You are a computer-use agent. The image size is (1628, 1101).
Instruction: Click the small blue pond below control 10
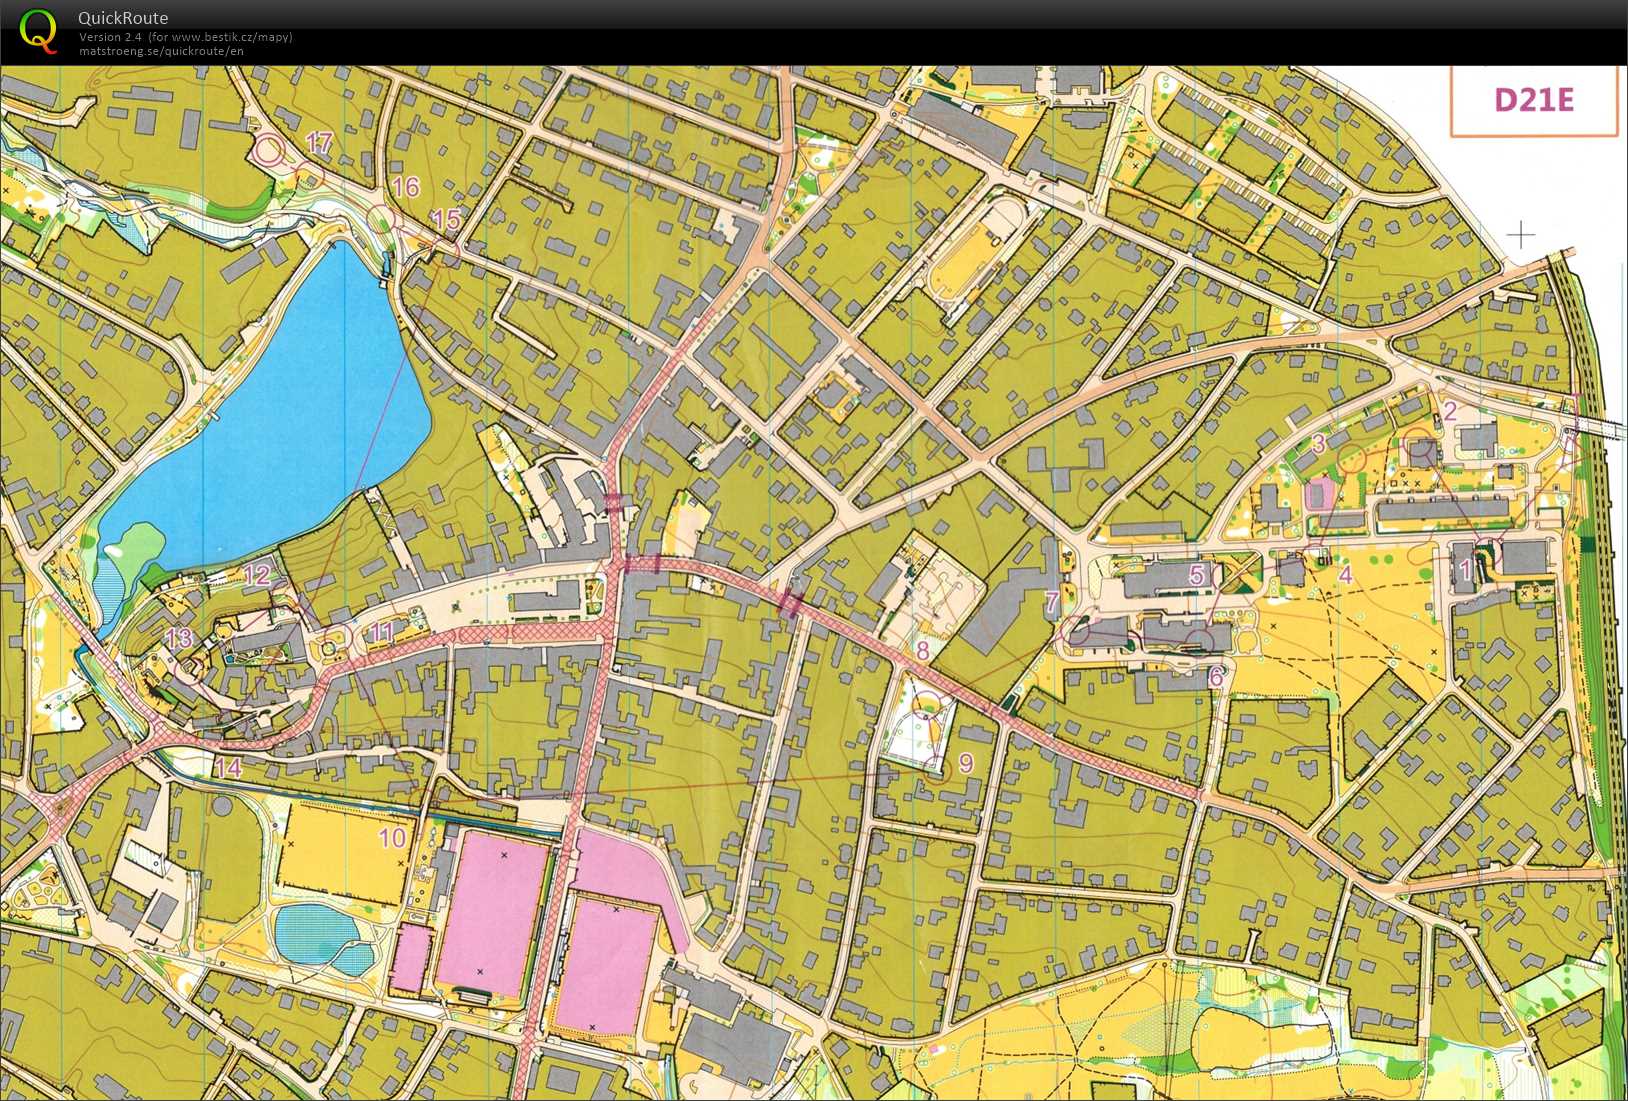pyautogui.click(x=318, y=936)
